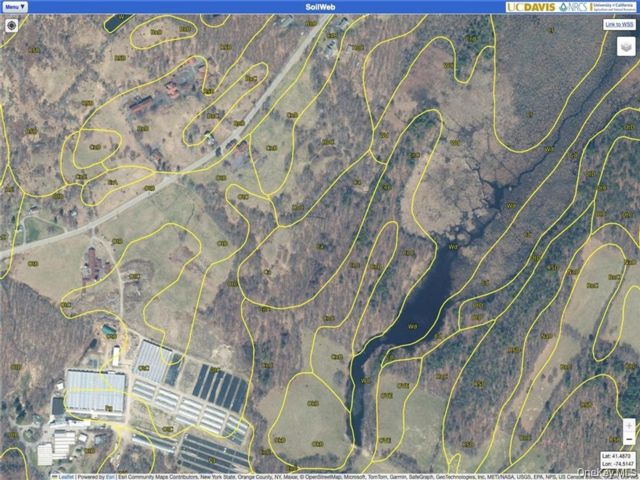The image size is (640, 480).
Task: Activate the locate-me crosshair icon
Action: click(x=11, y=25)
